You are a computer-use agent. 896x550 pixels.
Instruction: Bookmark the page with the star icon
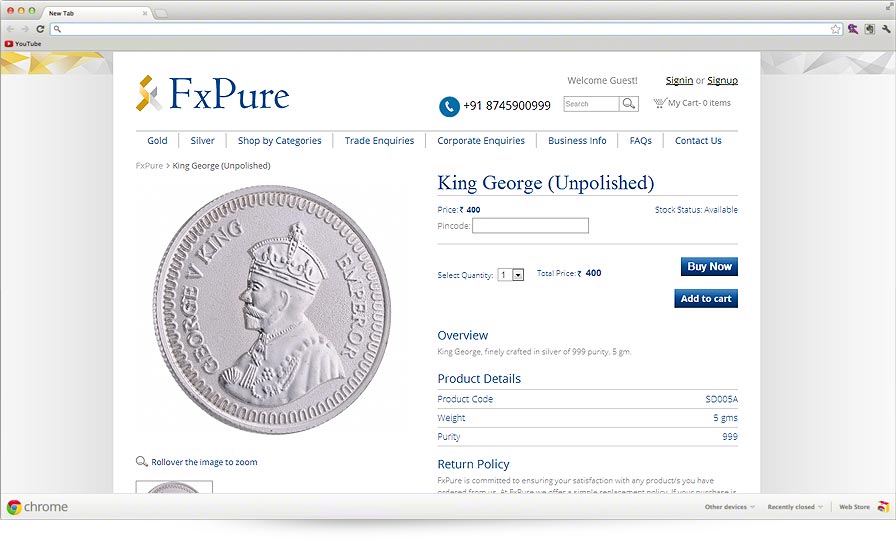tap(835, 29)
